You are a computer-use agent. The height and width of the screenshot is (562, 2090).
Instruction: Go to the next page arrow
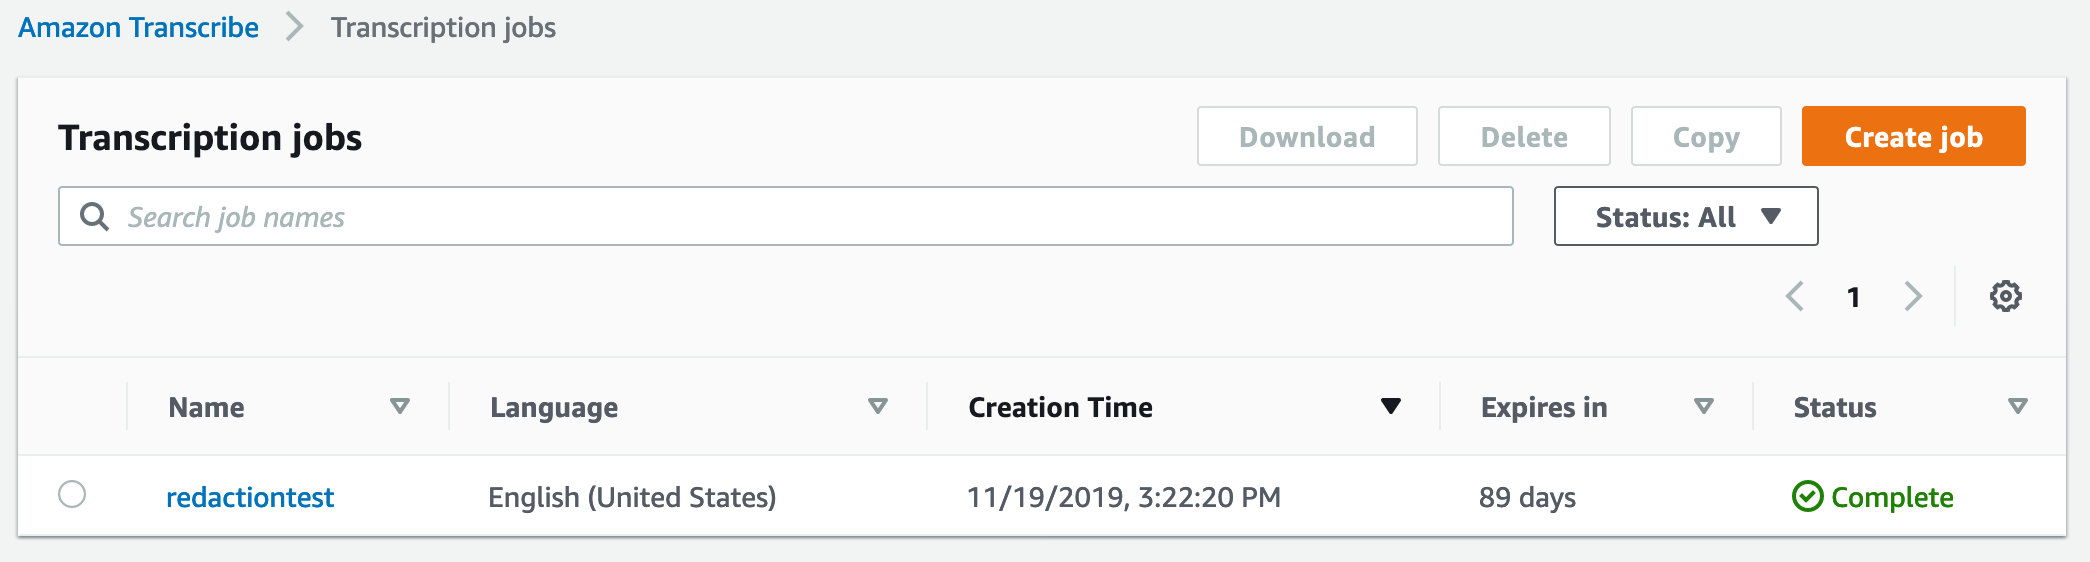click(1913, 296)
